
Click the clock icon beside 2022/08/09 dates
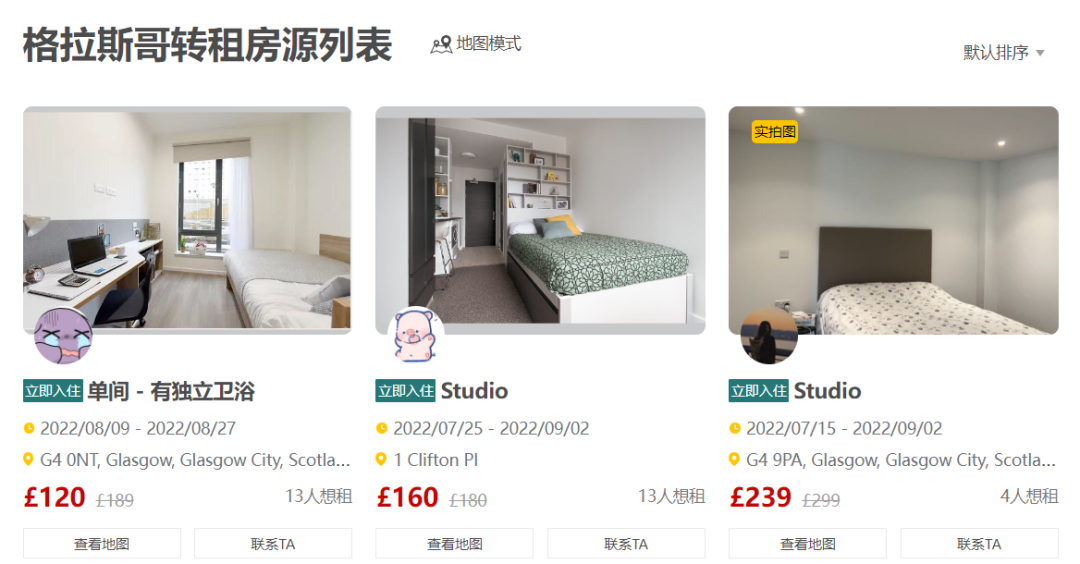coord(29,428)
